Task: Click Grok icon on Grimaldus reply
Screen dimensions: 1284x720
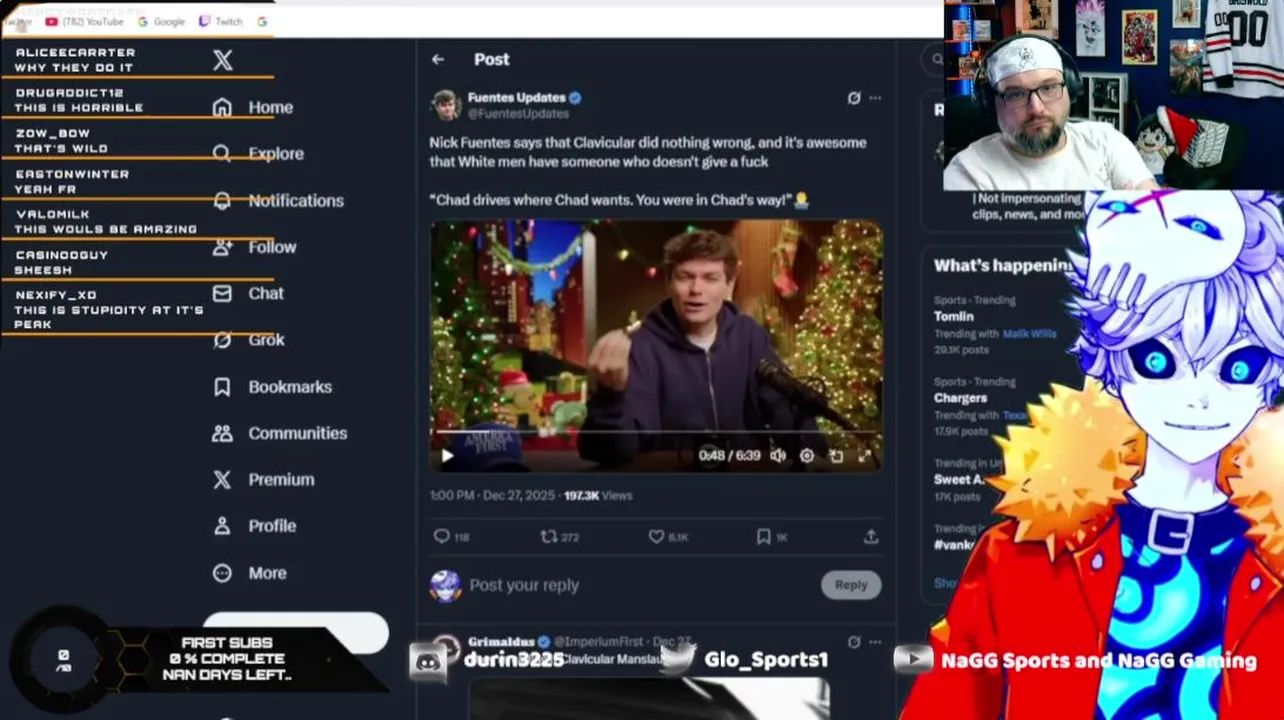Action: [x=853, y=642]
